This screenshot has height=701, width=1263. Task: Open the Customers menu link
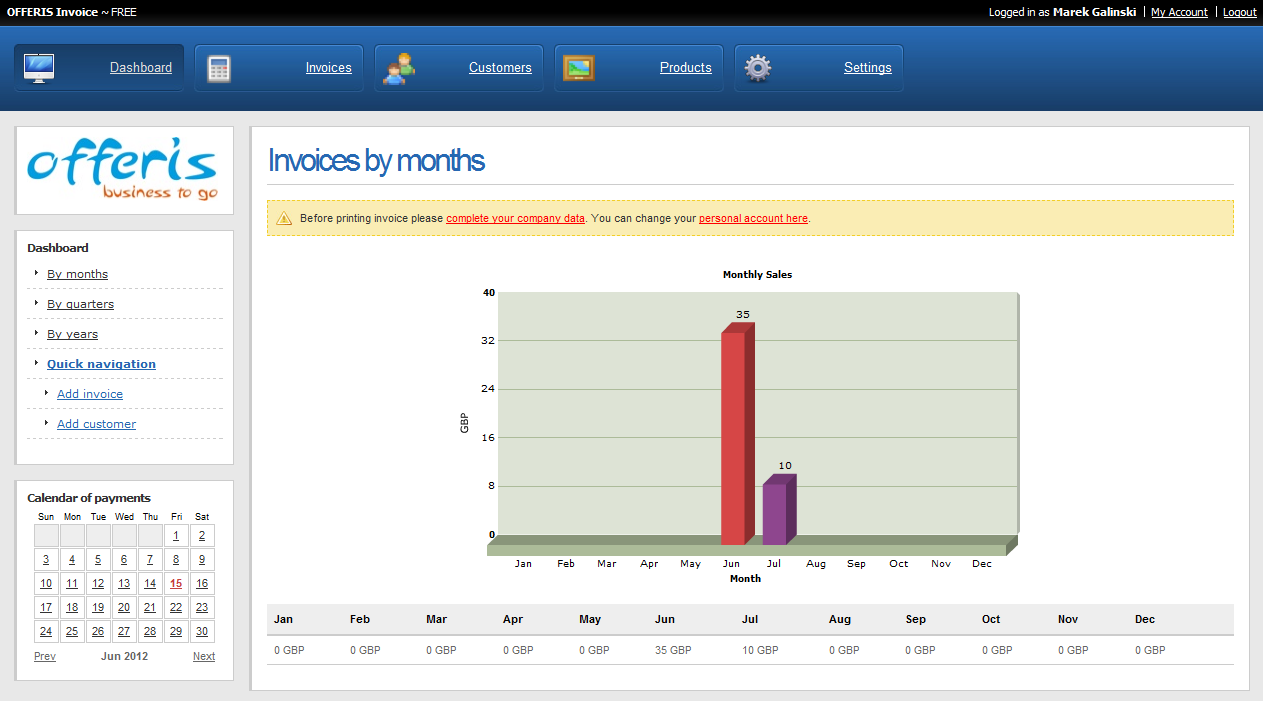coord(500,68)
